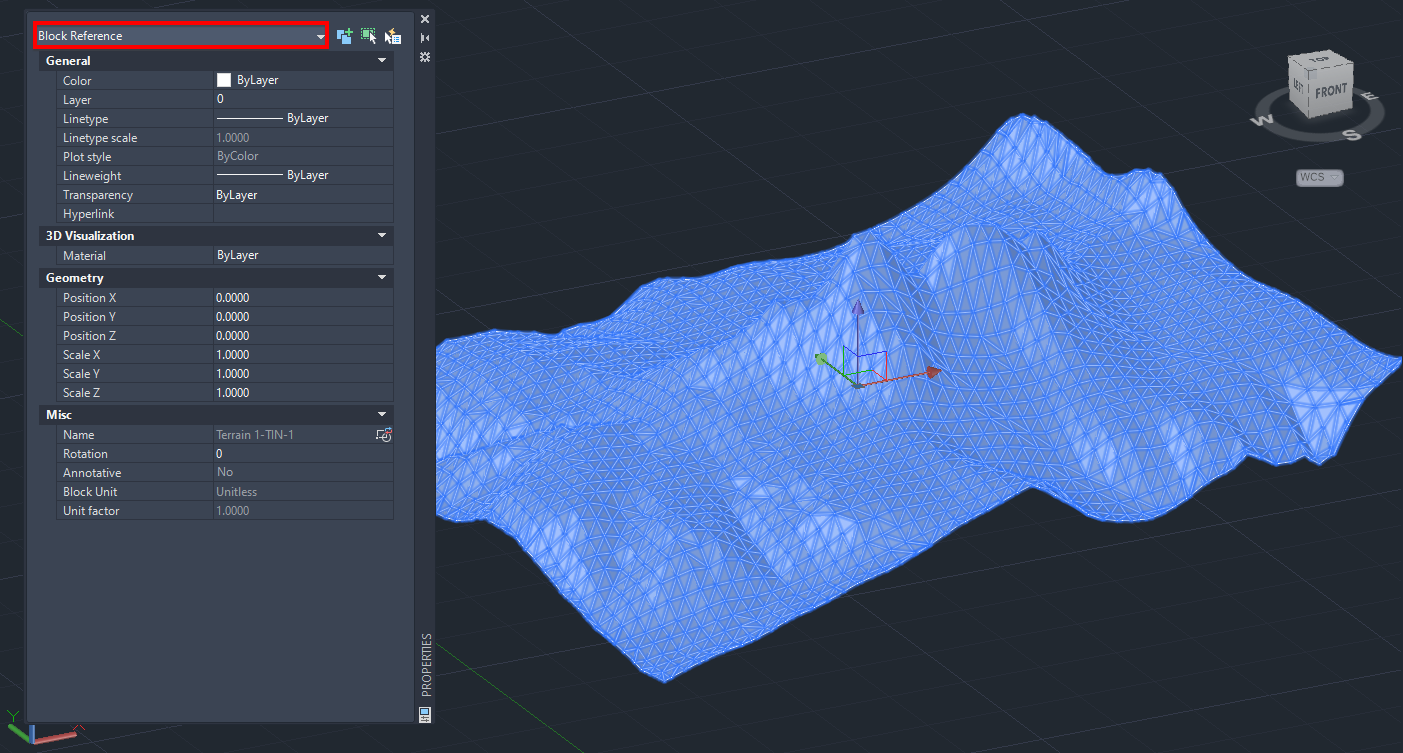Click the Unit factor value 1.0000
Screen dimensions: 1403x753
pyautogui.click(x=233, y=511)
